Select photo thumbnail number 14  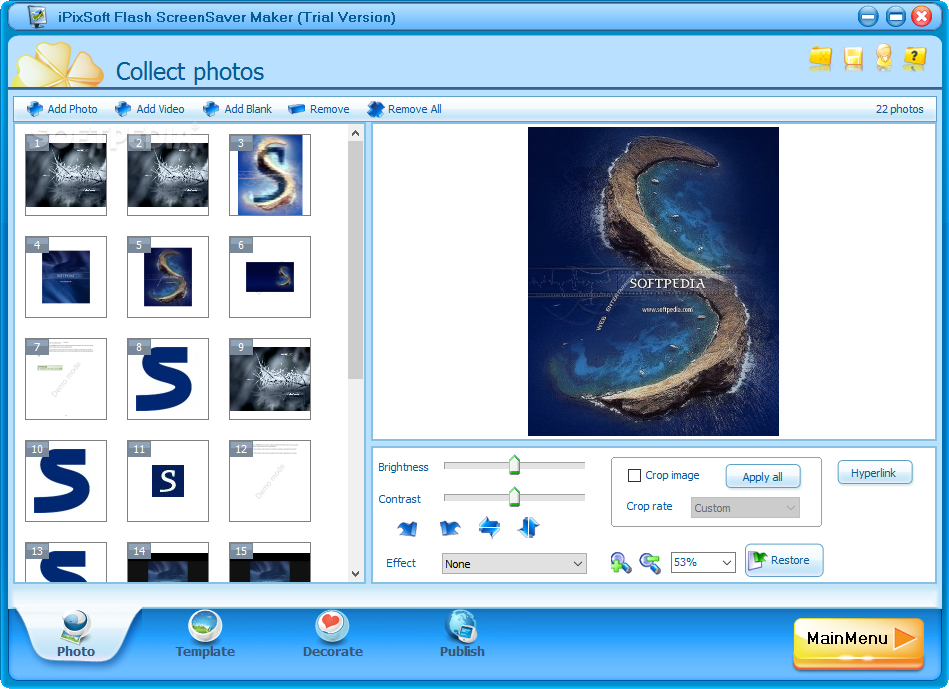168,562
